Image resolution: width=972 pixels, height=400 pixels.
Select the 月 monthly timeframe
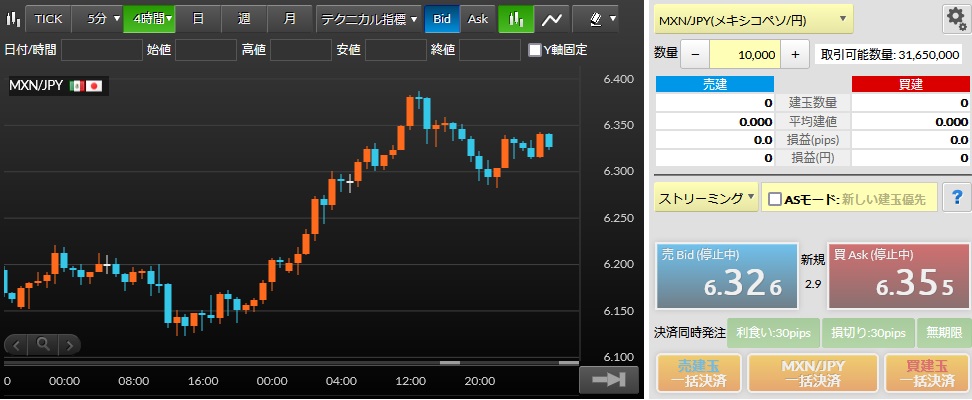[289, 19]
